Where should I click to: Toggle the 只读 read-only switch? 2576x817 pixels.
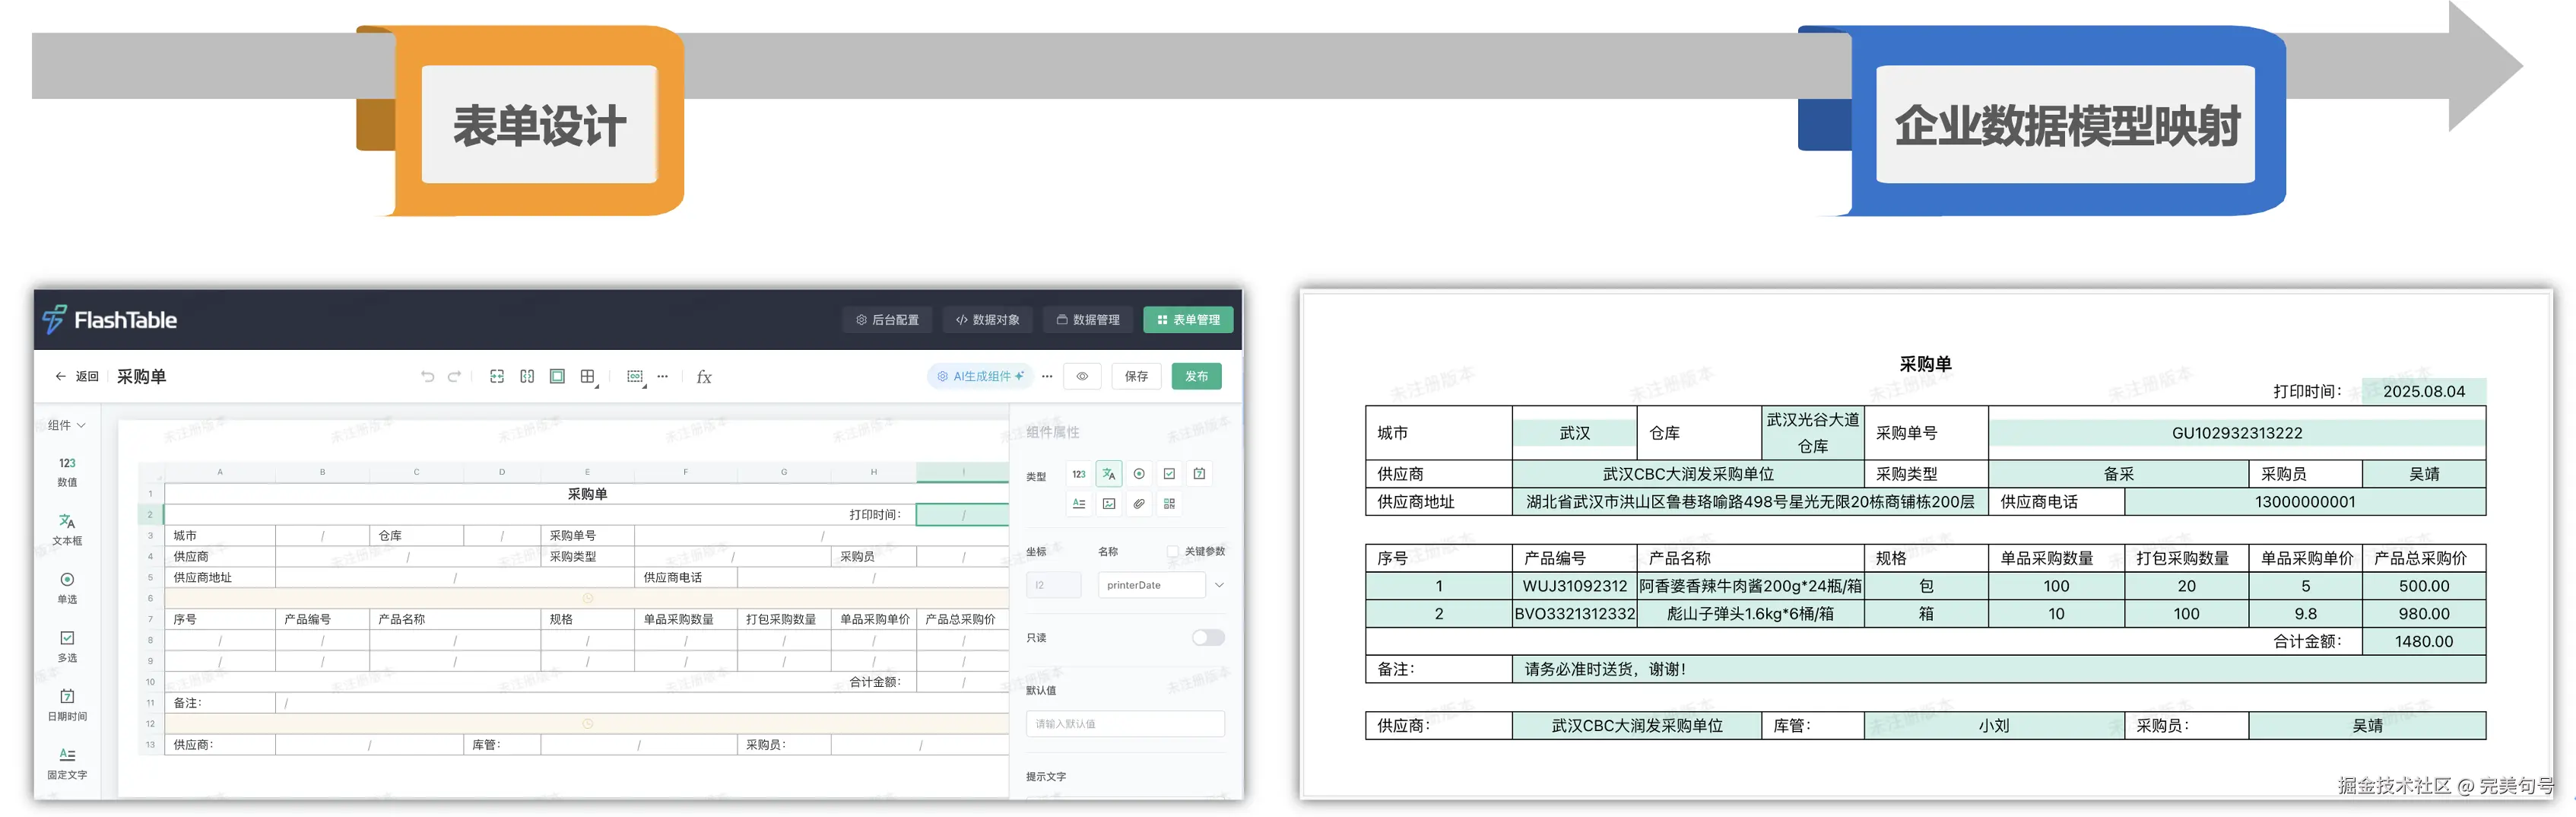click(x=1208, y=638)
